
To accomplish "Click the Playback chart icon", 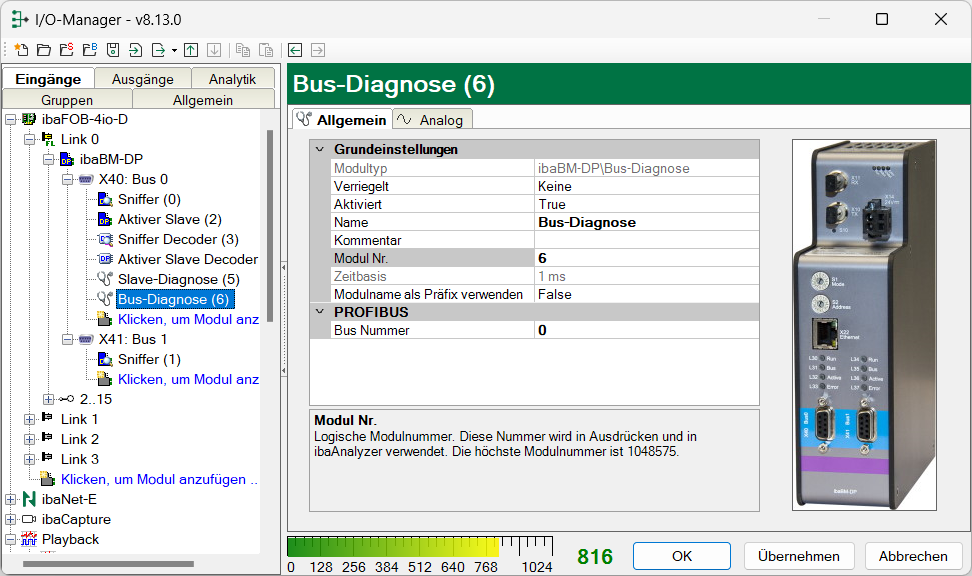I will (29, 539).
